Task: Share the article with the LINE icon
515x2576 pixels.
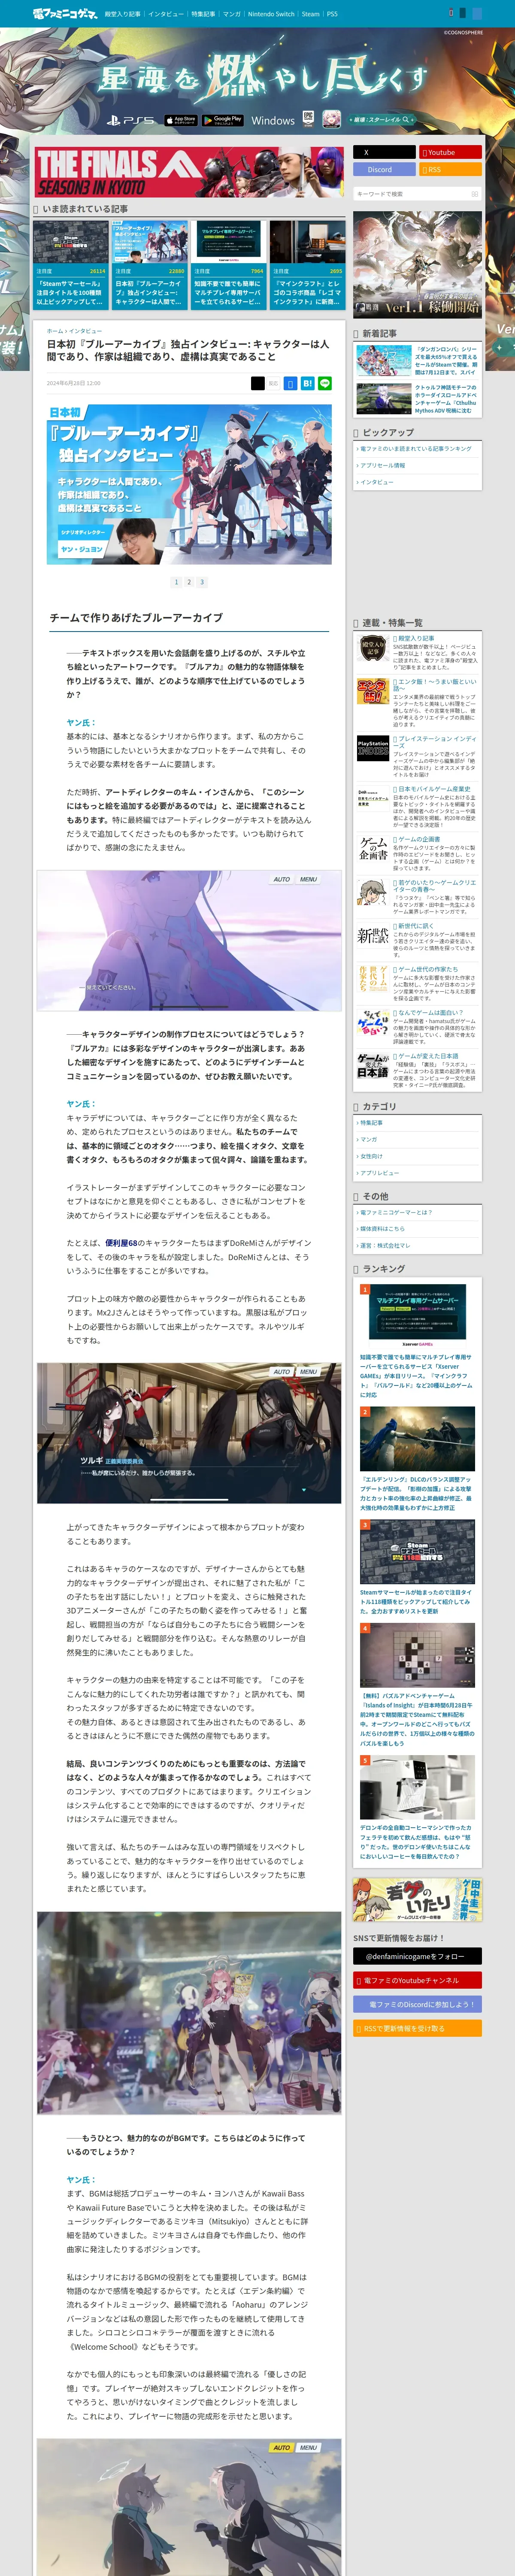Action: [324, 383]
